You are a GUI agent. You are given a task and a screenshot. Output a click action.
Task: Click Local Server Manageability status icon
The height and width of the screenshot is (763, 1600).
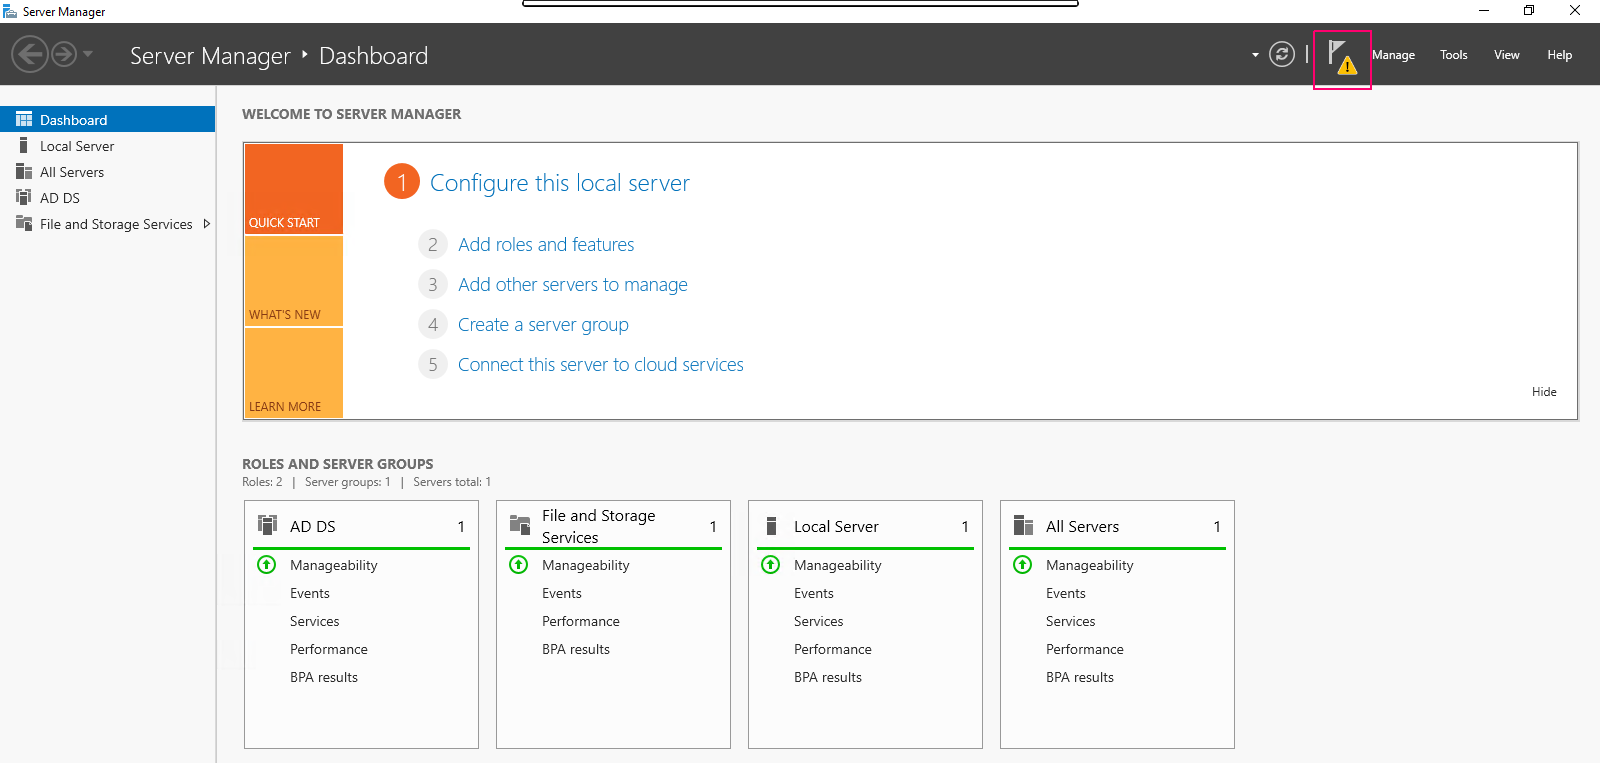click(x=771, y=564)
